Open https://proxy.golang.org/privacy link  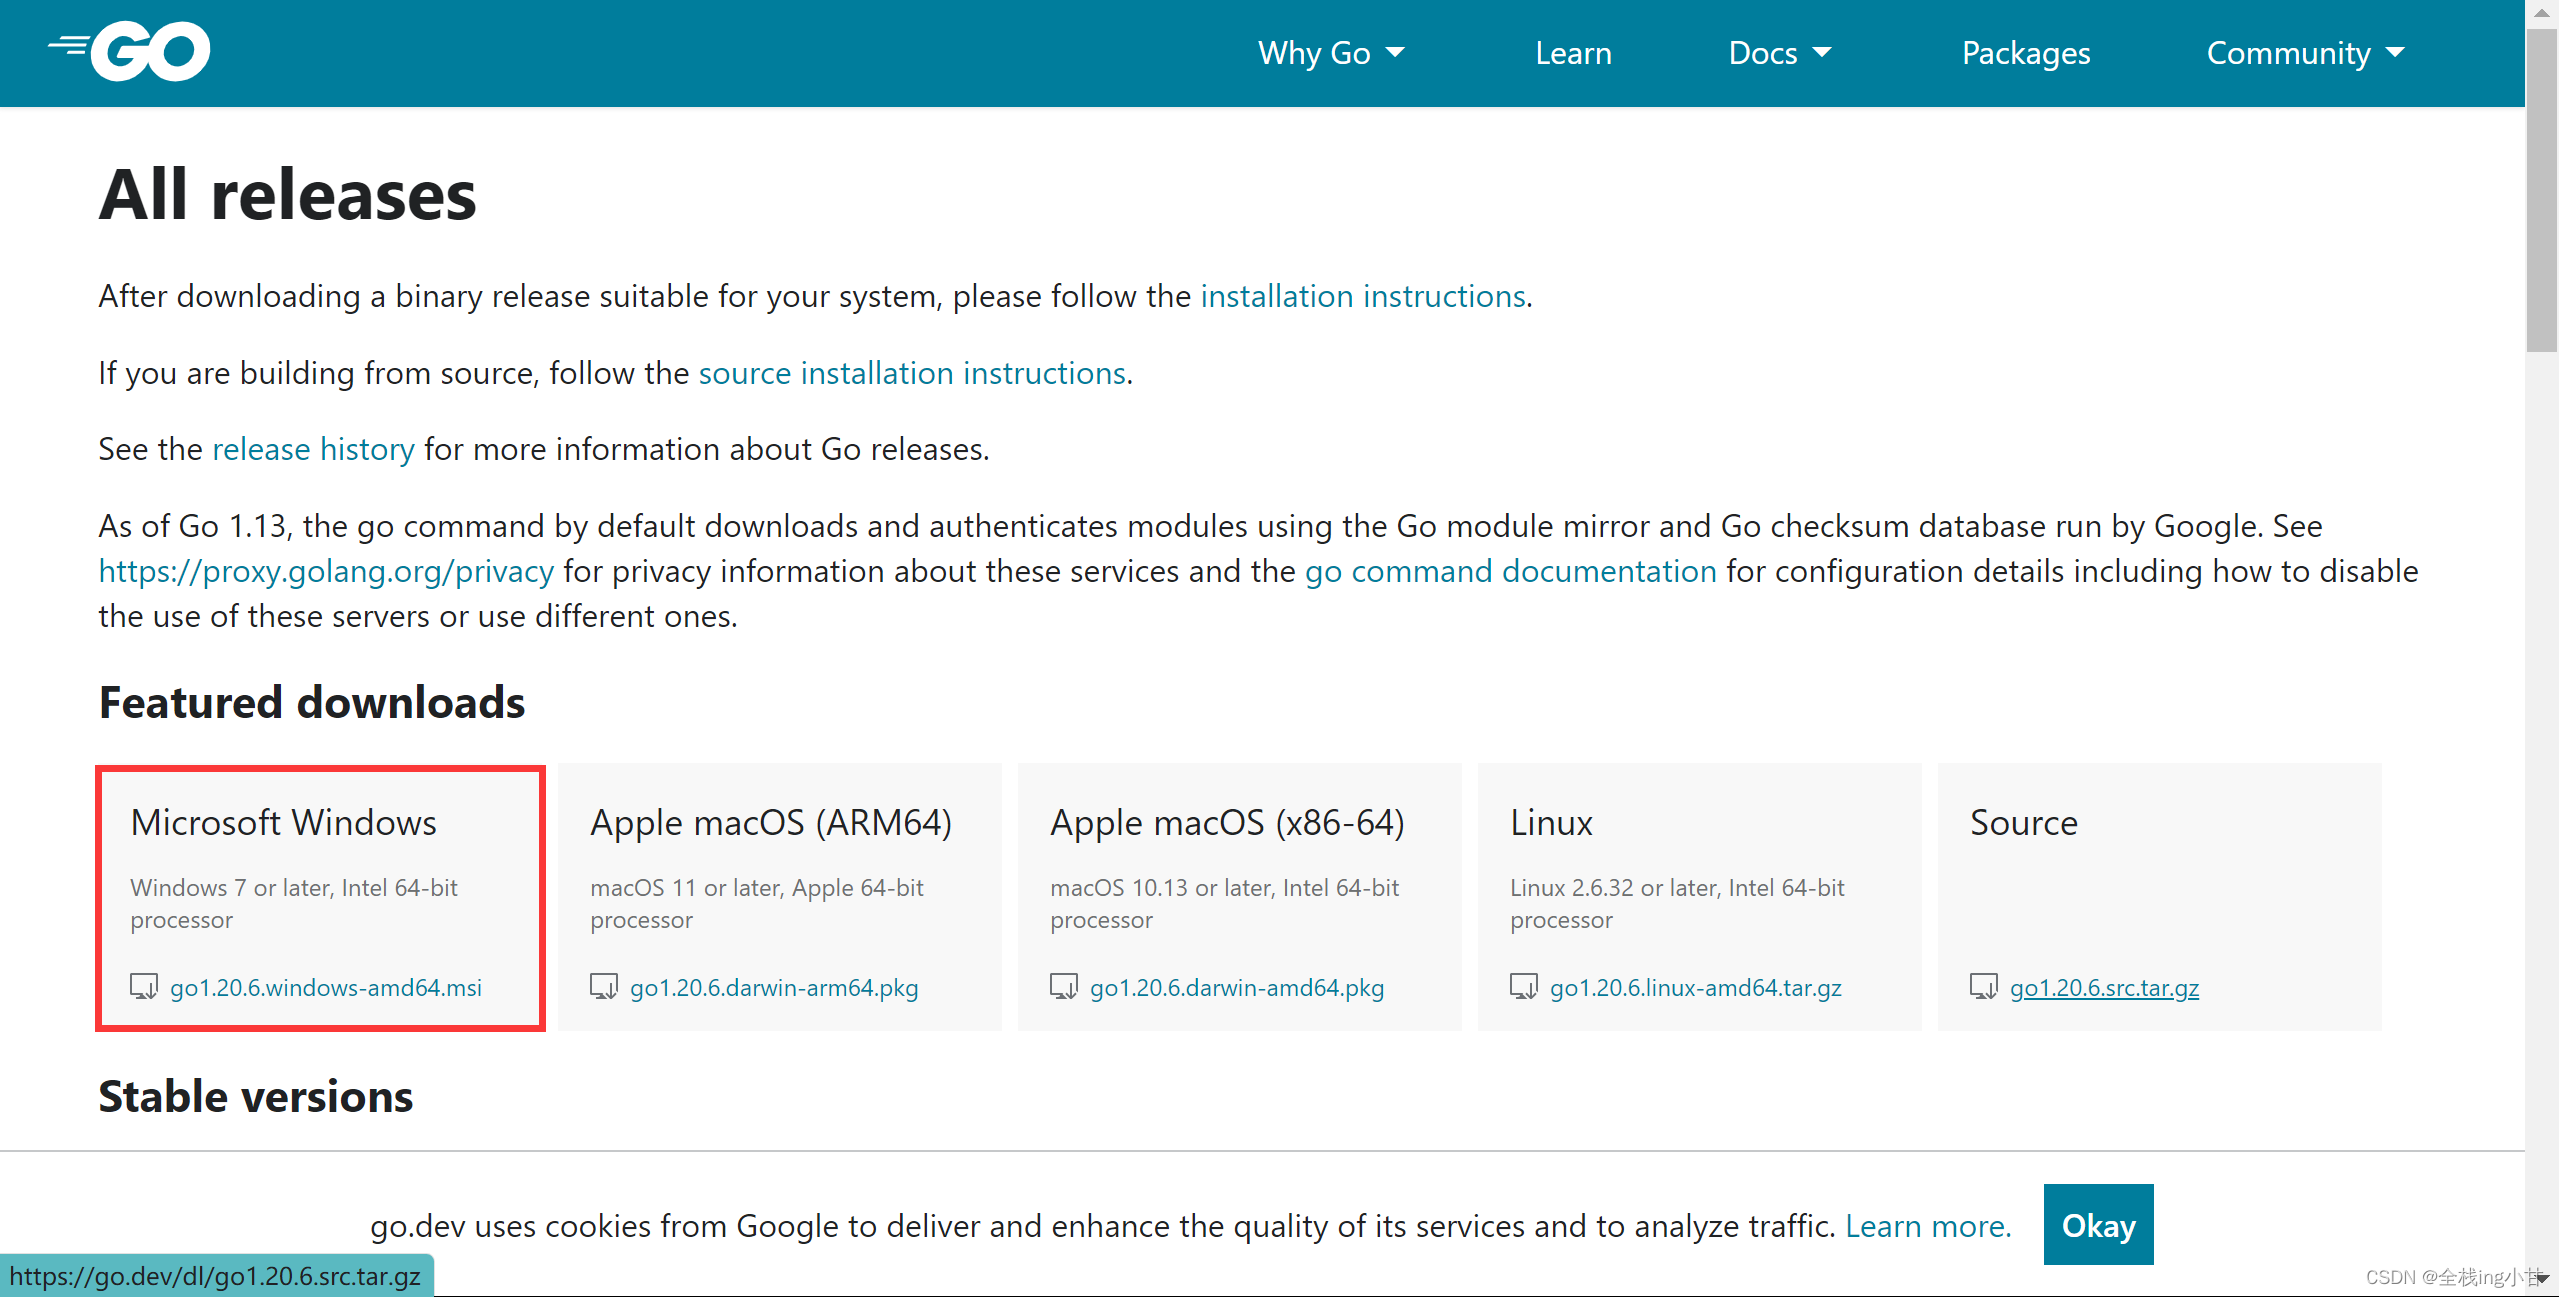pos(326,571)
